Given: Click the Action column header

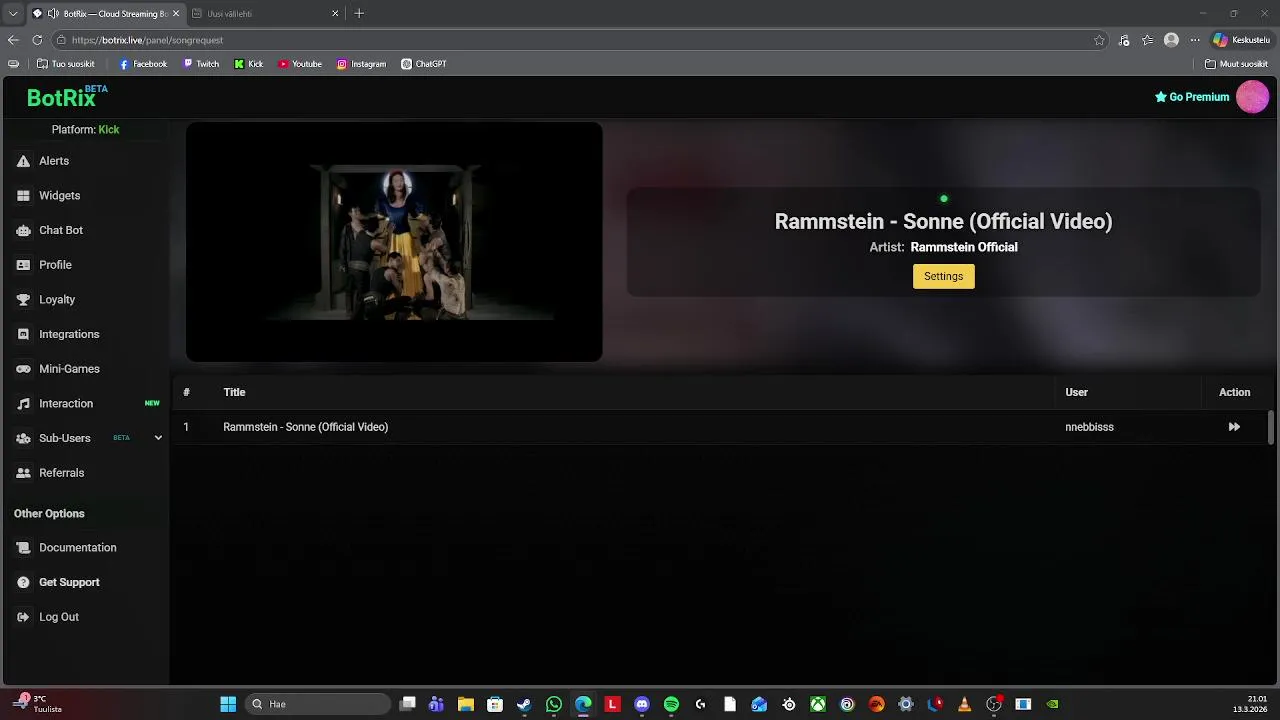Looking at the screenshot, I should pos(1234,392).
